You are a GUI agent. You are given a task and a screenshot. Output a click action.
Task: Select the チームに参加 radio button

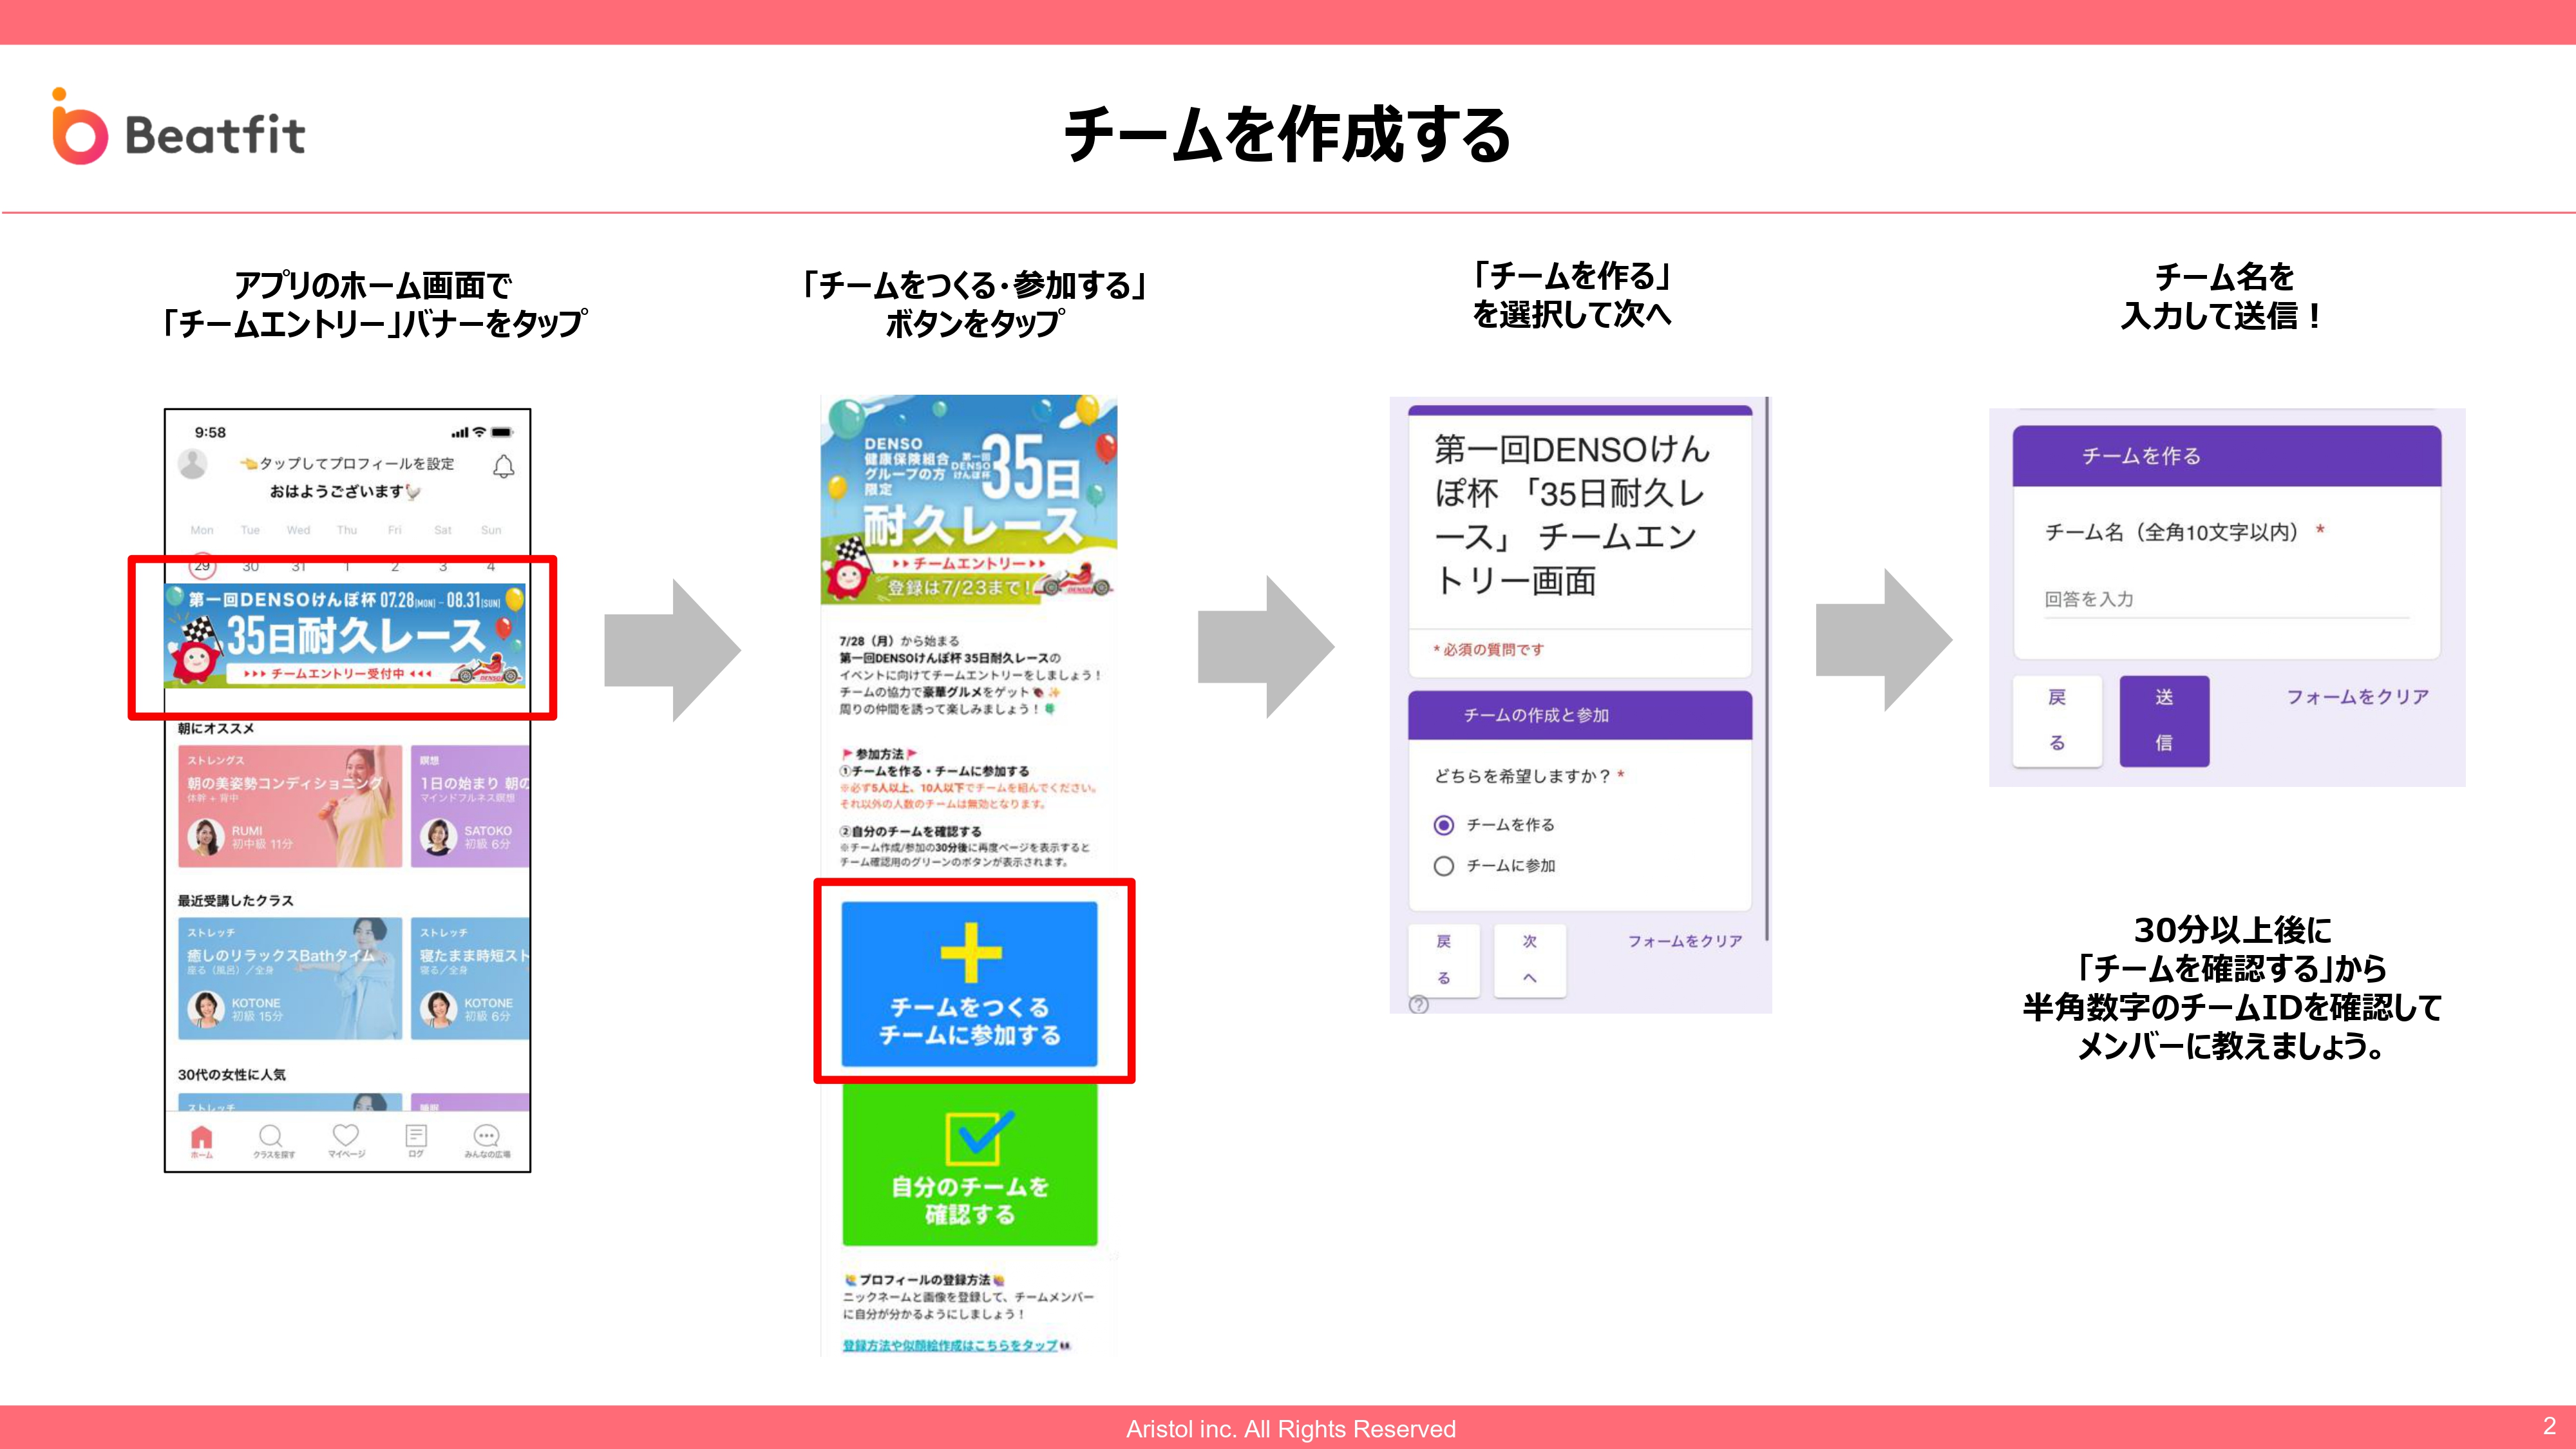tap(1444, 866)
